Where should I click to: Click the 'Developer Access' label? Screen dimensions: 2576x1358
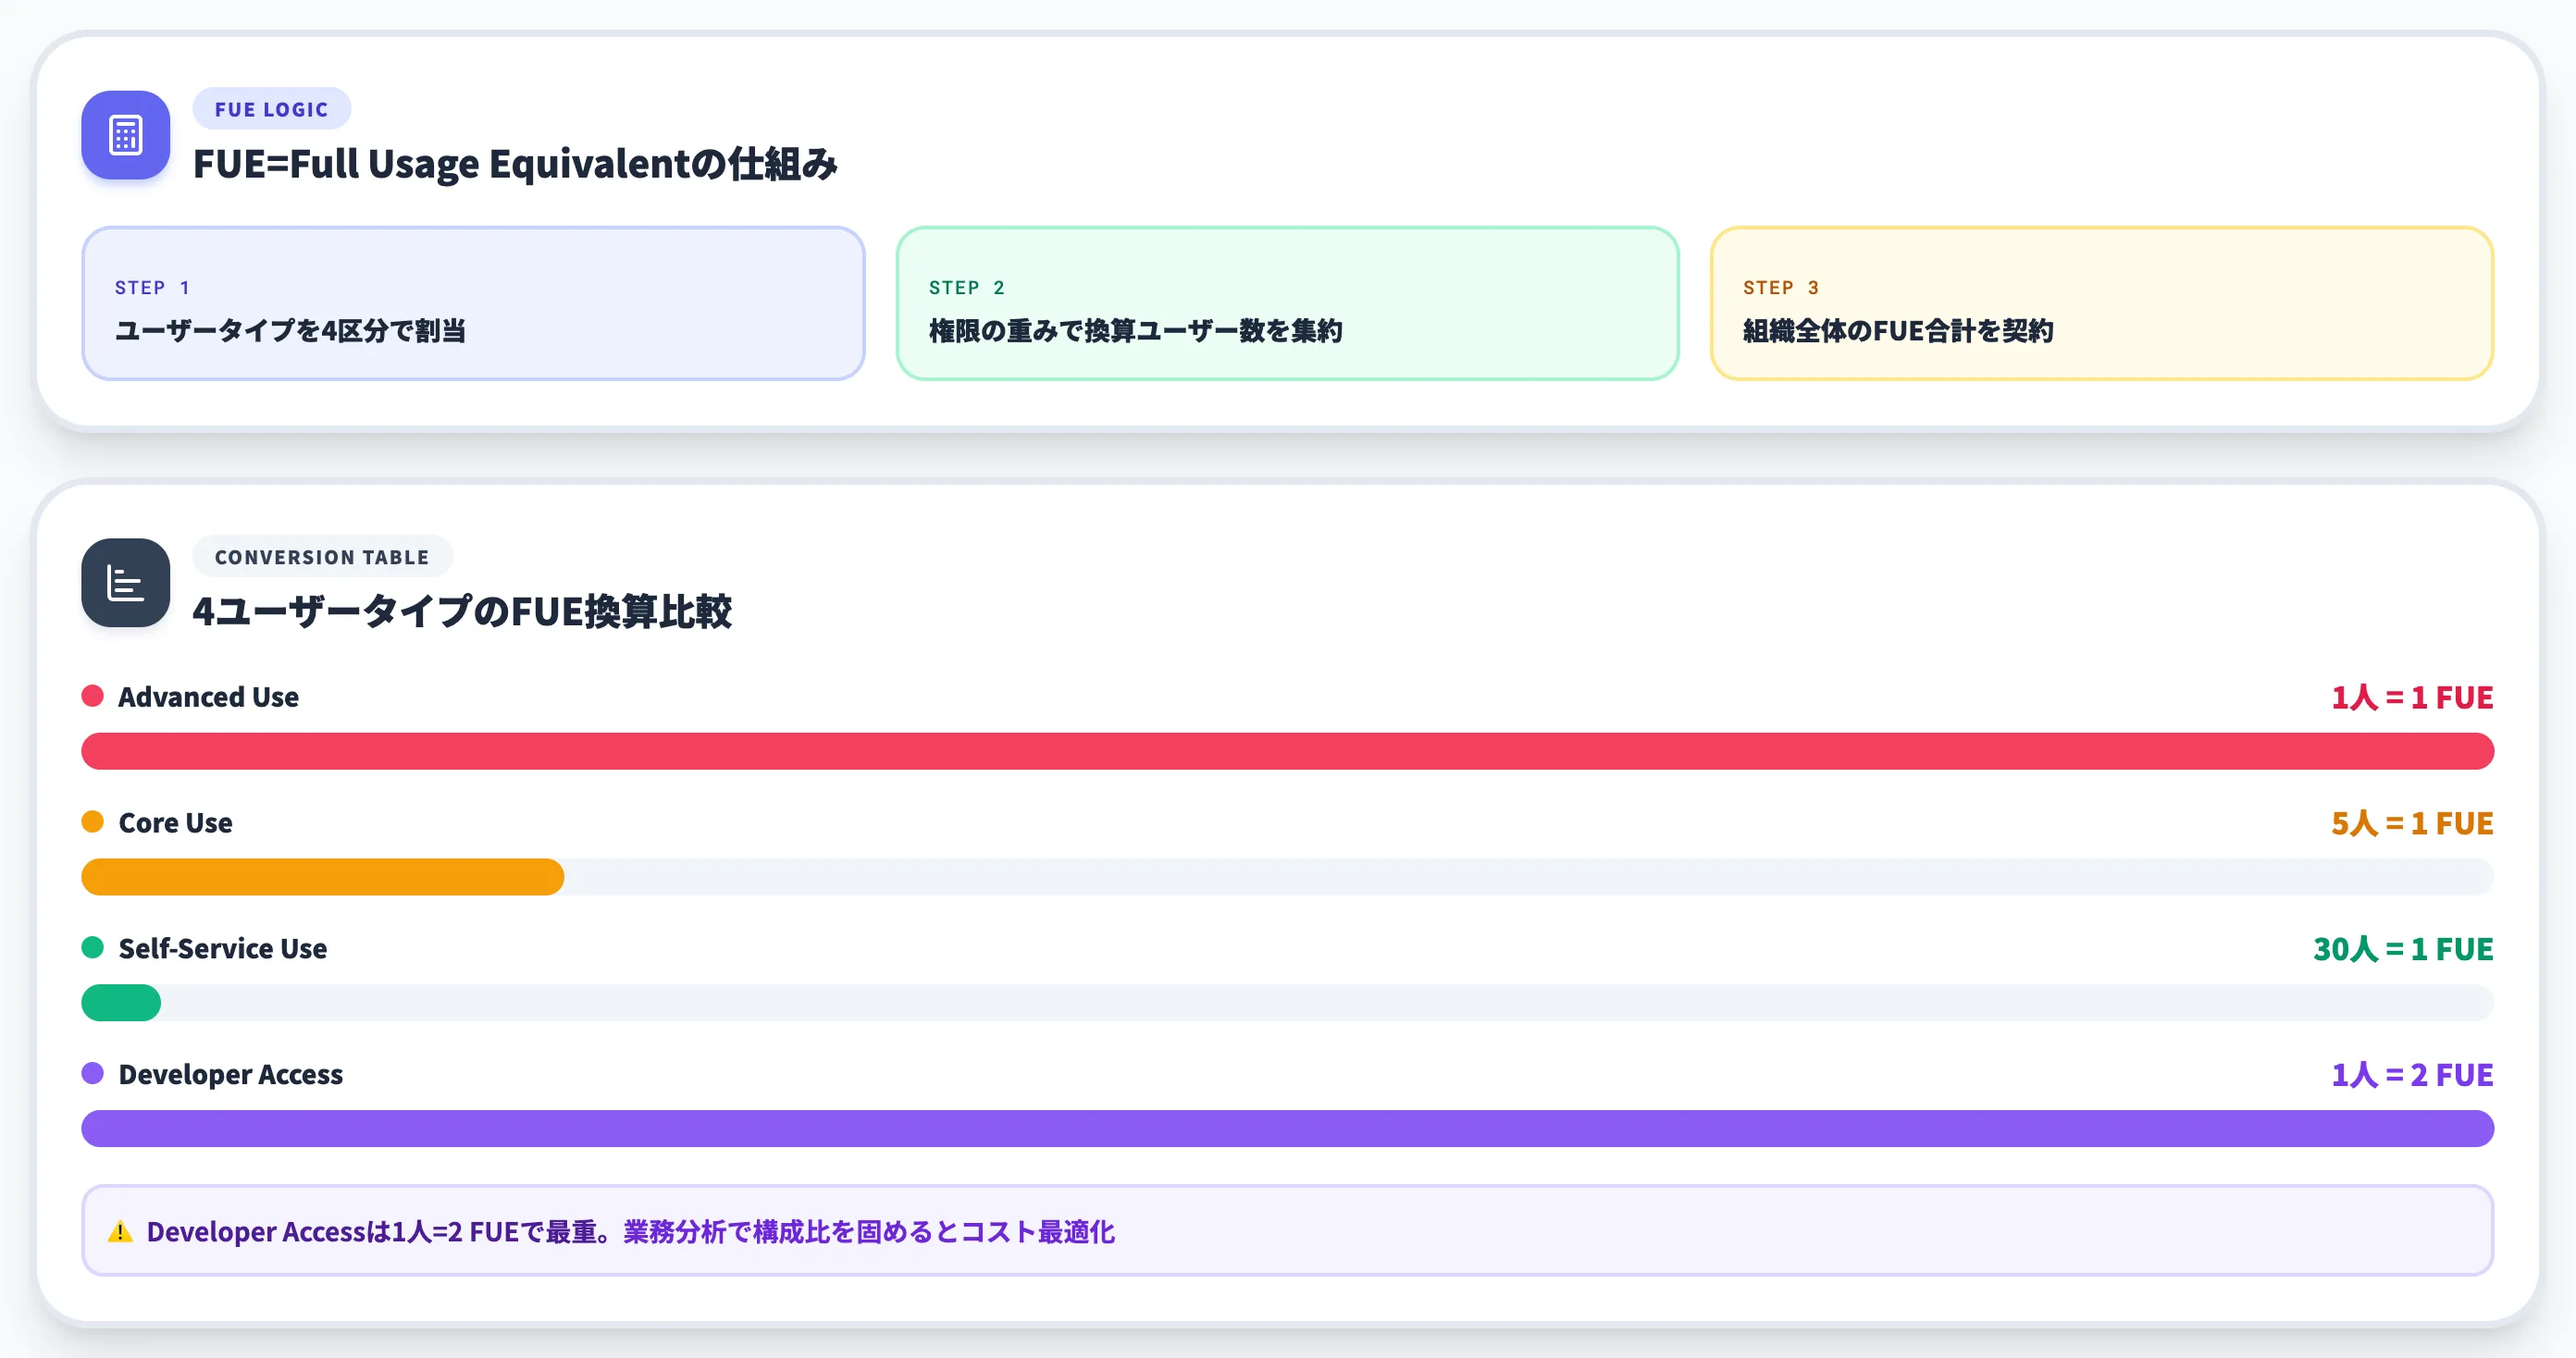230,1075
